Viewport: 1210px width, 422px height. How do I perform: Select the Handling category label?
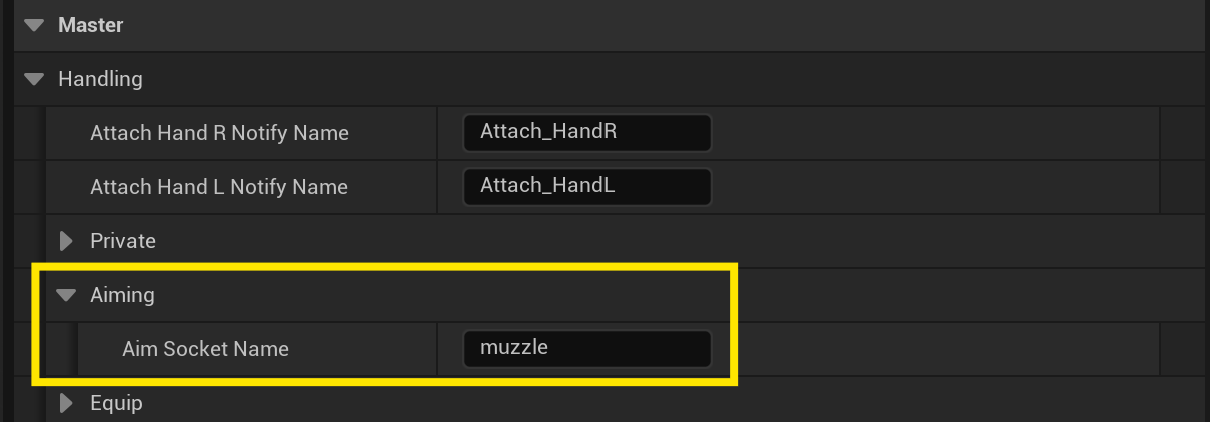click(x=100, y=78)
